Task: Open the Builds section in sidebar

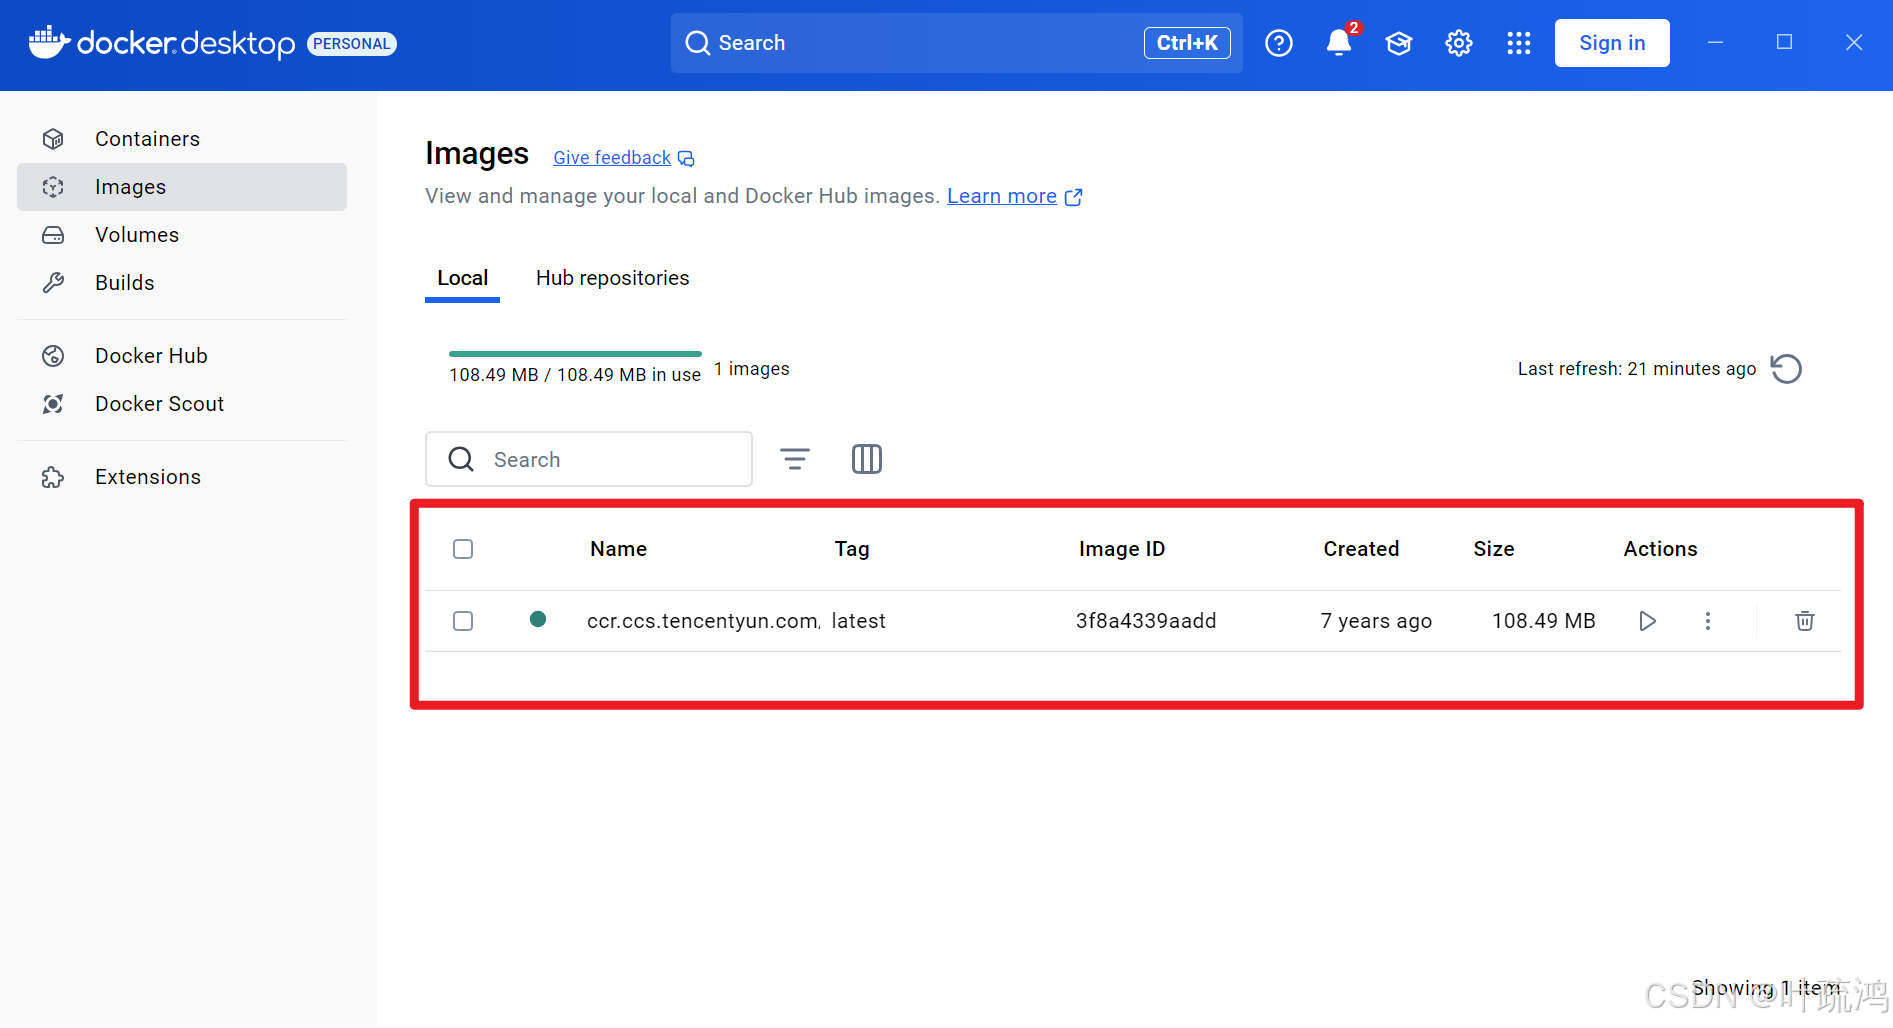Action: [x=124, y=282]
